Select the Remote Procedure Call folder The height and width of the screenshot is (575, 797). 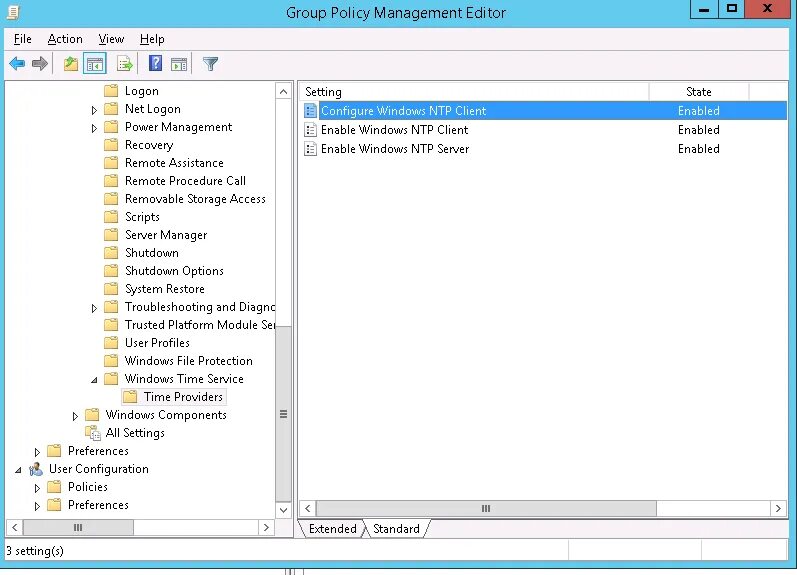click(186, 180)
